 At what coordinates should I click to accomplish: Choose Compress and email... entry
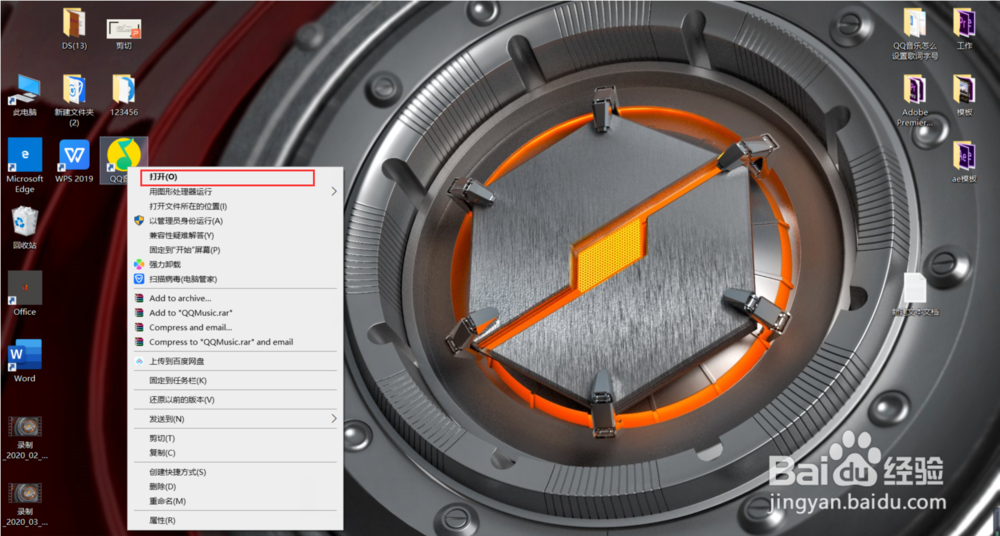tap(235, 327)
